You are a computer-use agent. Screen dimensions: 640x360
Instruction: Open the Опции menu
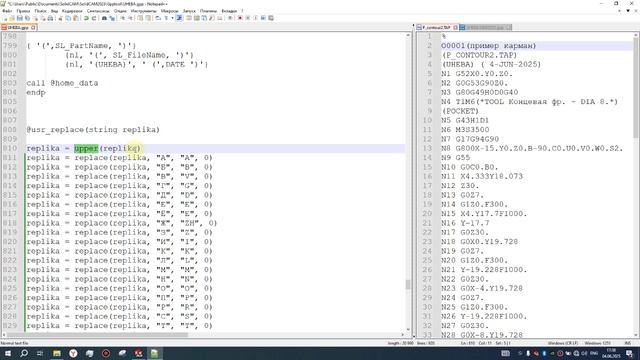pyautogui.click(x=120, y=11)
